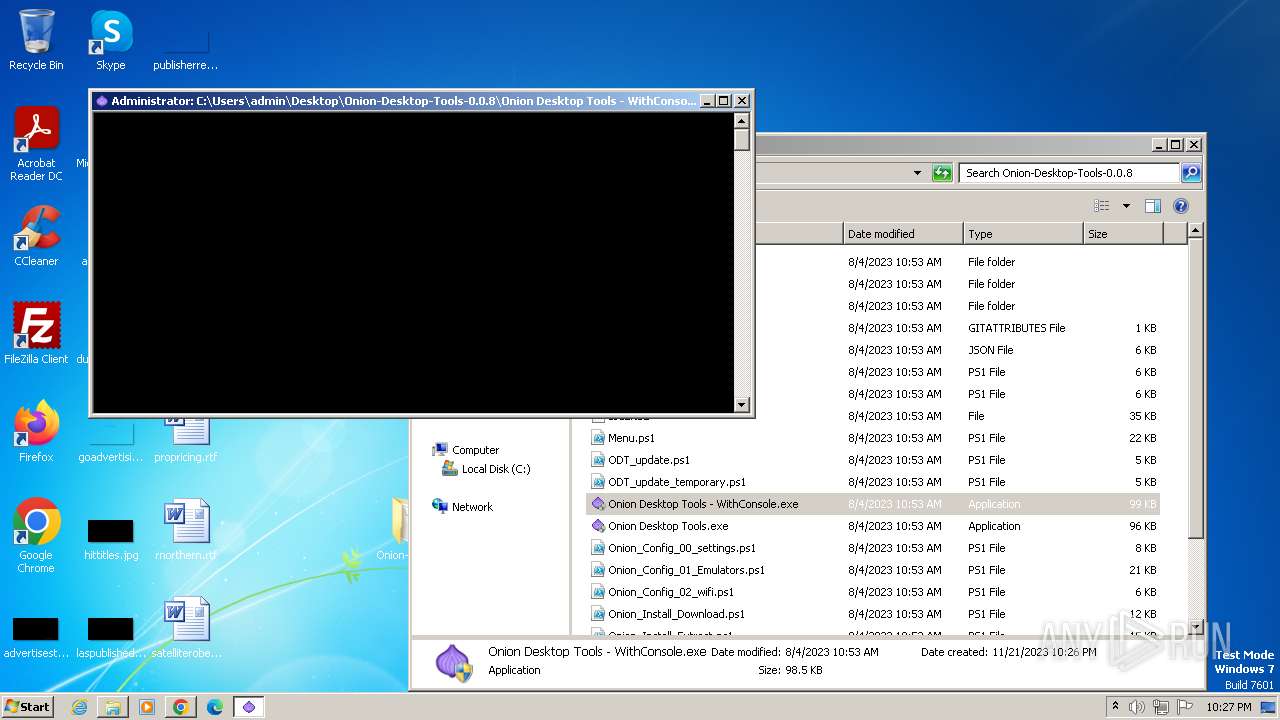
Task: Click GITATTRIBUTES File type cell
Action: click(x=1016, y=328)
